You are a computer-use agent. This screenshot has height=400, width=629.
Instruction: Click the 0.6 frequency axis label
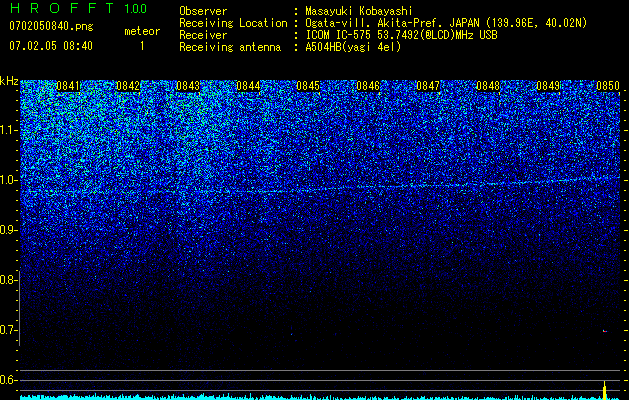(x=7, y=380)
